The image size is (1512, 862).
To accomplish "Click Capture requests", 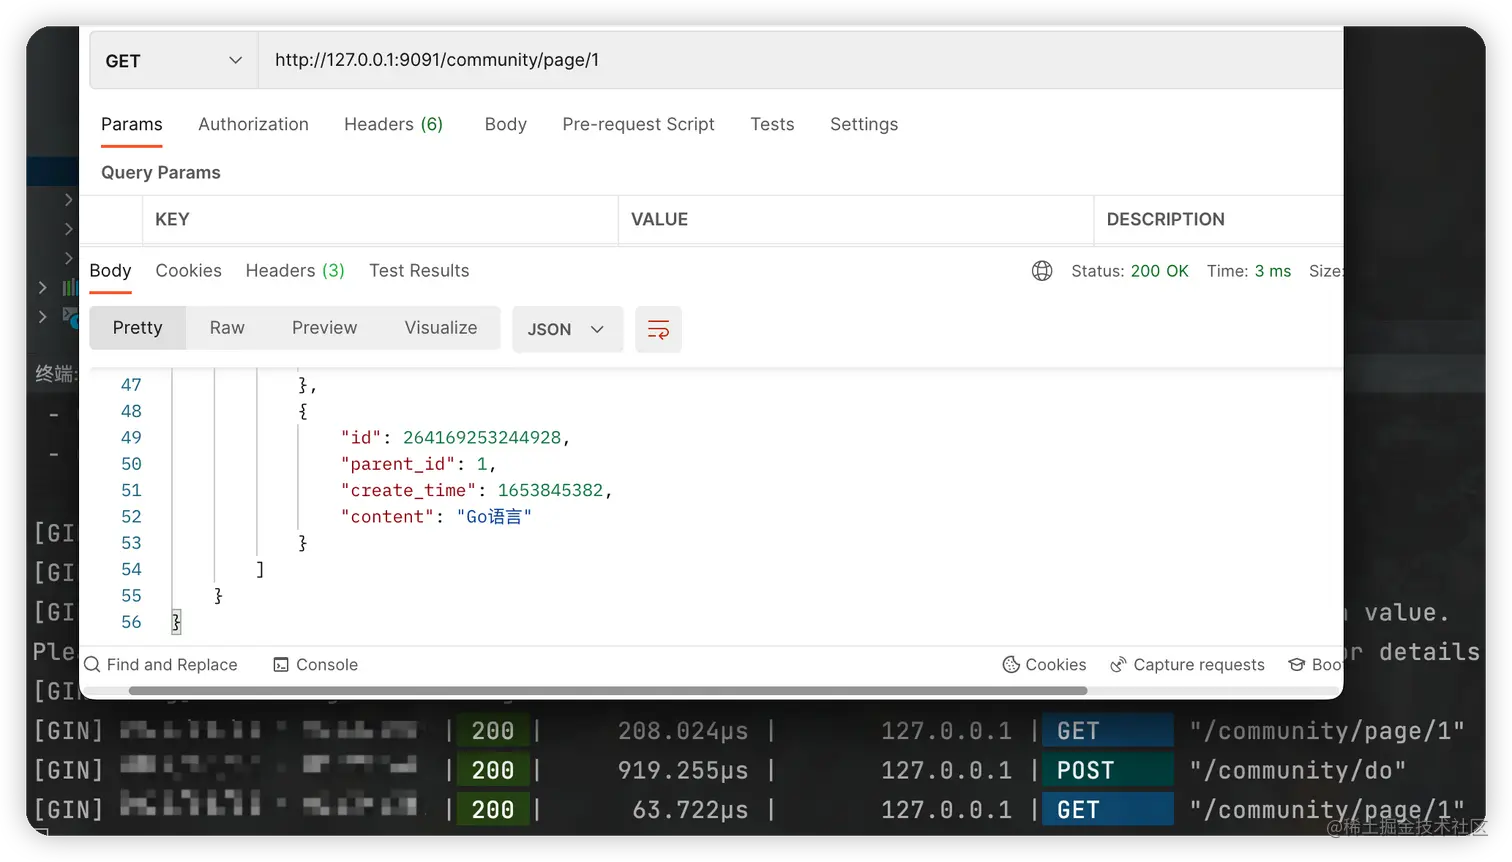I will pos(1187,665).
